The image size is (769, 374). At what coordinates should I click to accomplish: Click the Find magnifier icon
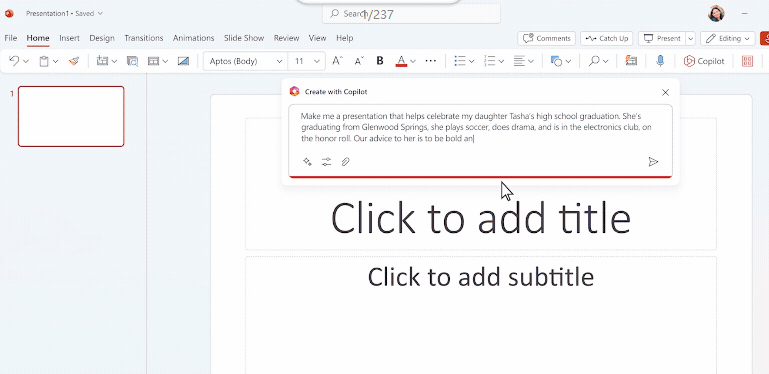click(x=594, y=61)
